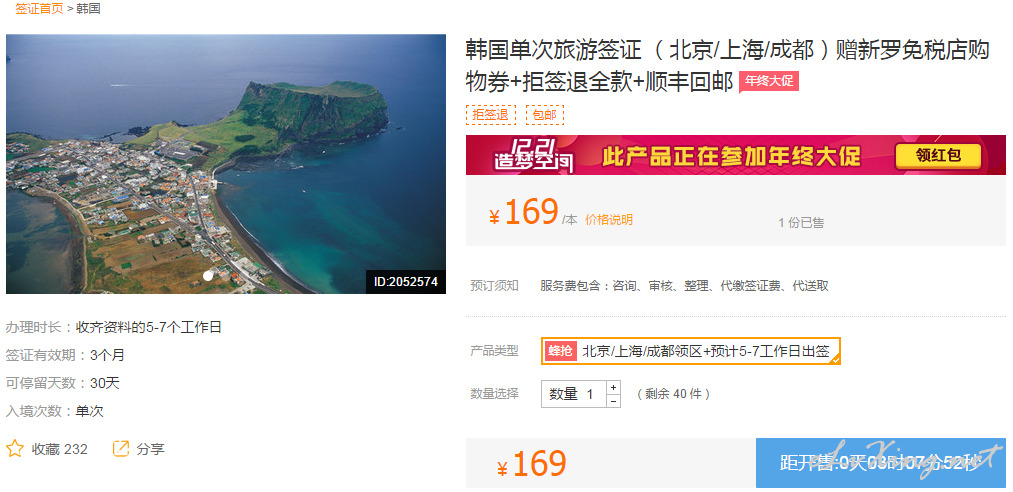Viewport: 1013px width, 492px height.
Task: Click the 造梦空间 promo logo
Action: tap(534, 155)
